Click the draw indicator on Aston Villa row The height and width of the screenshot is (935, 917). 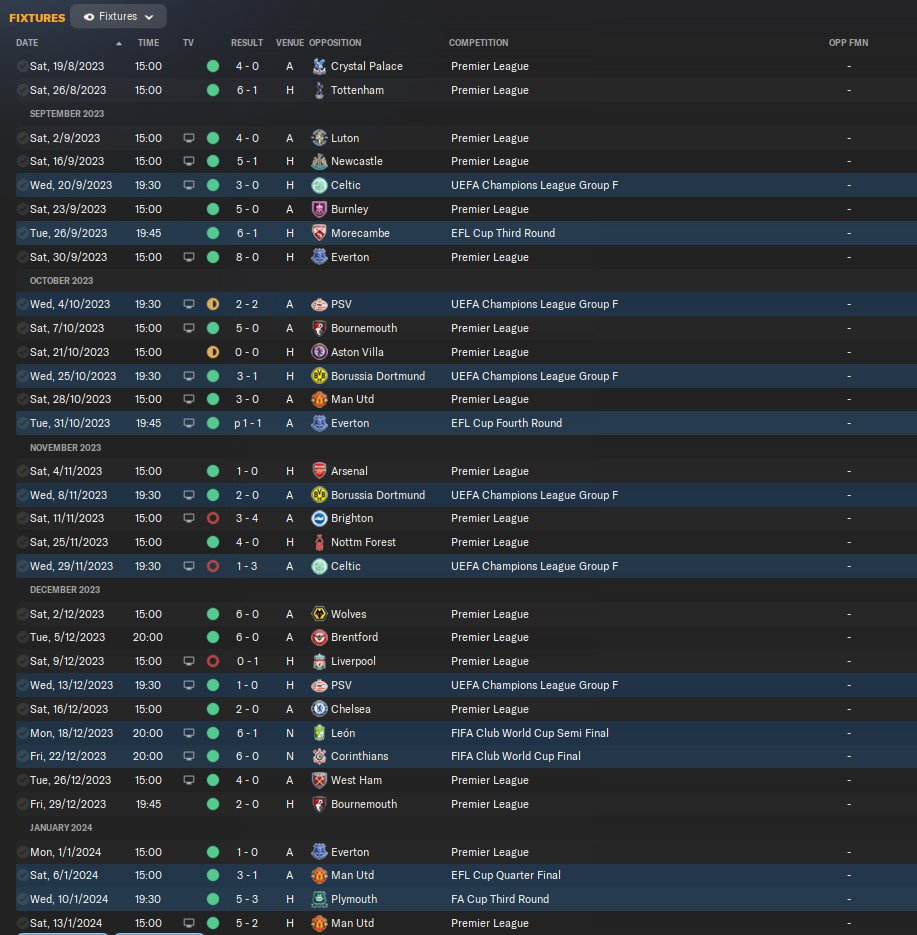pos(213,352)
